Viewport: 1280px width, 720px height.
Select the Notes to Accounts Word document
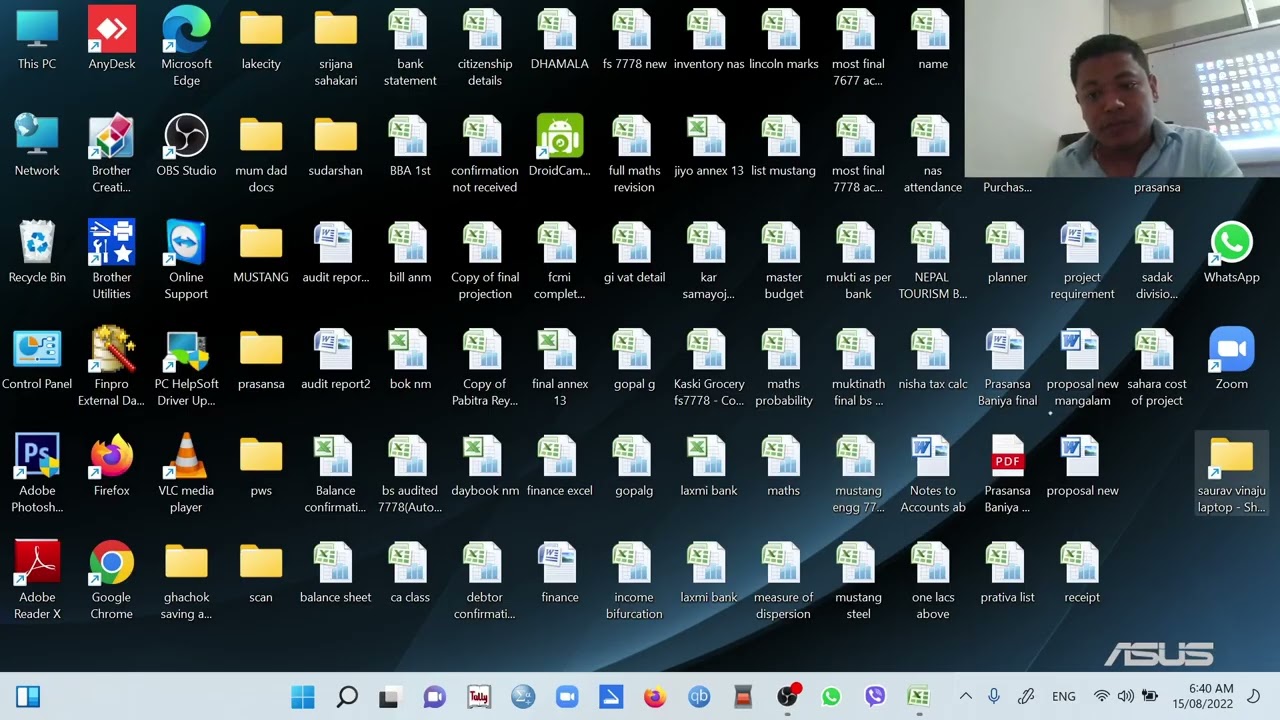[933, 475]
